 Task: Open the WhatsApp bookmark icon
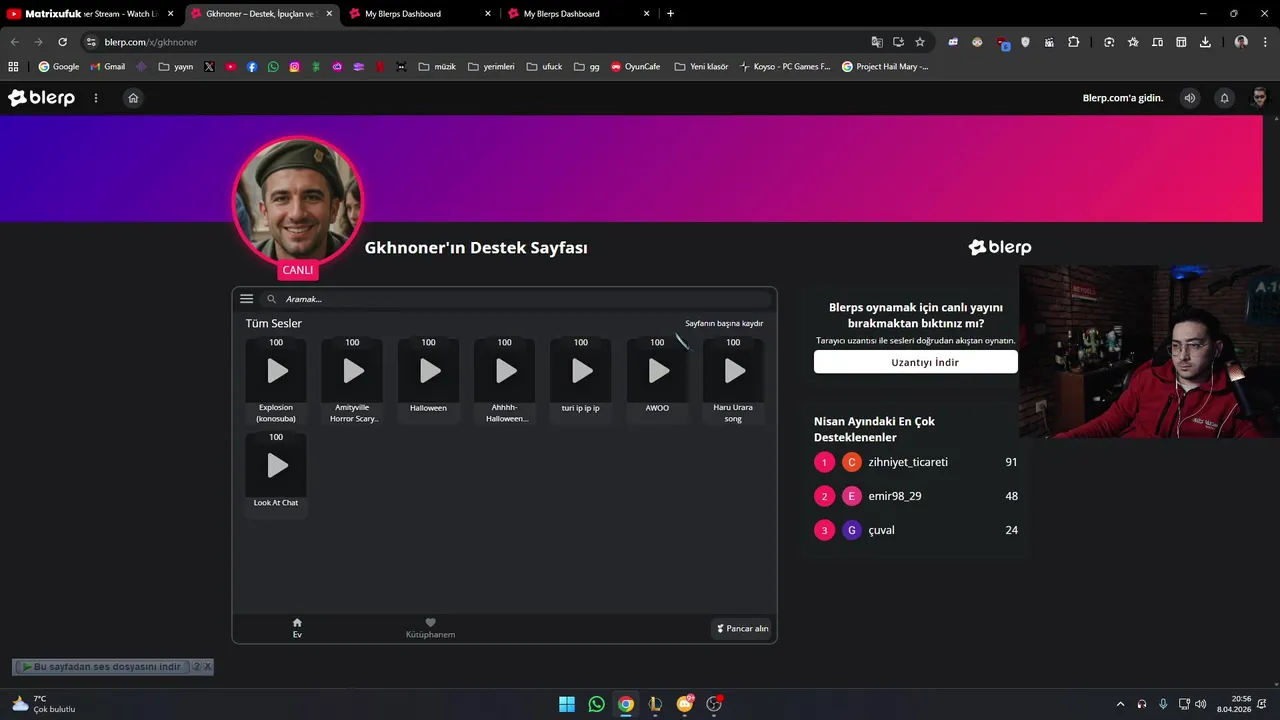[273, 67]
